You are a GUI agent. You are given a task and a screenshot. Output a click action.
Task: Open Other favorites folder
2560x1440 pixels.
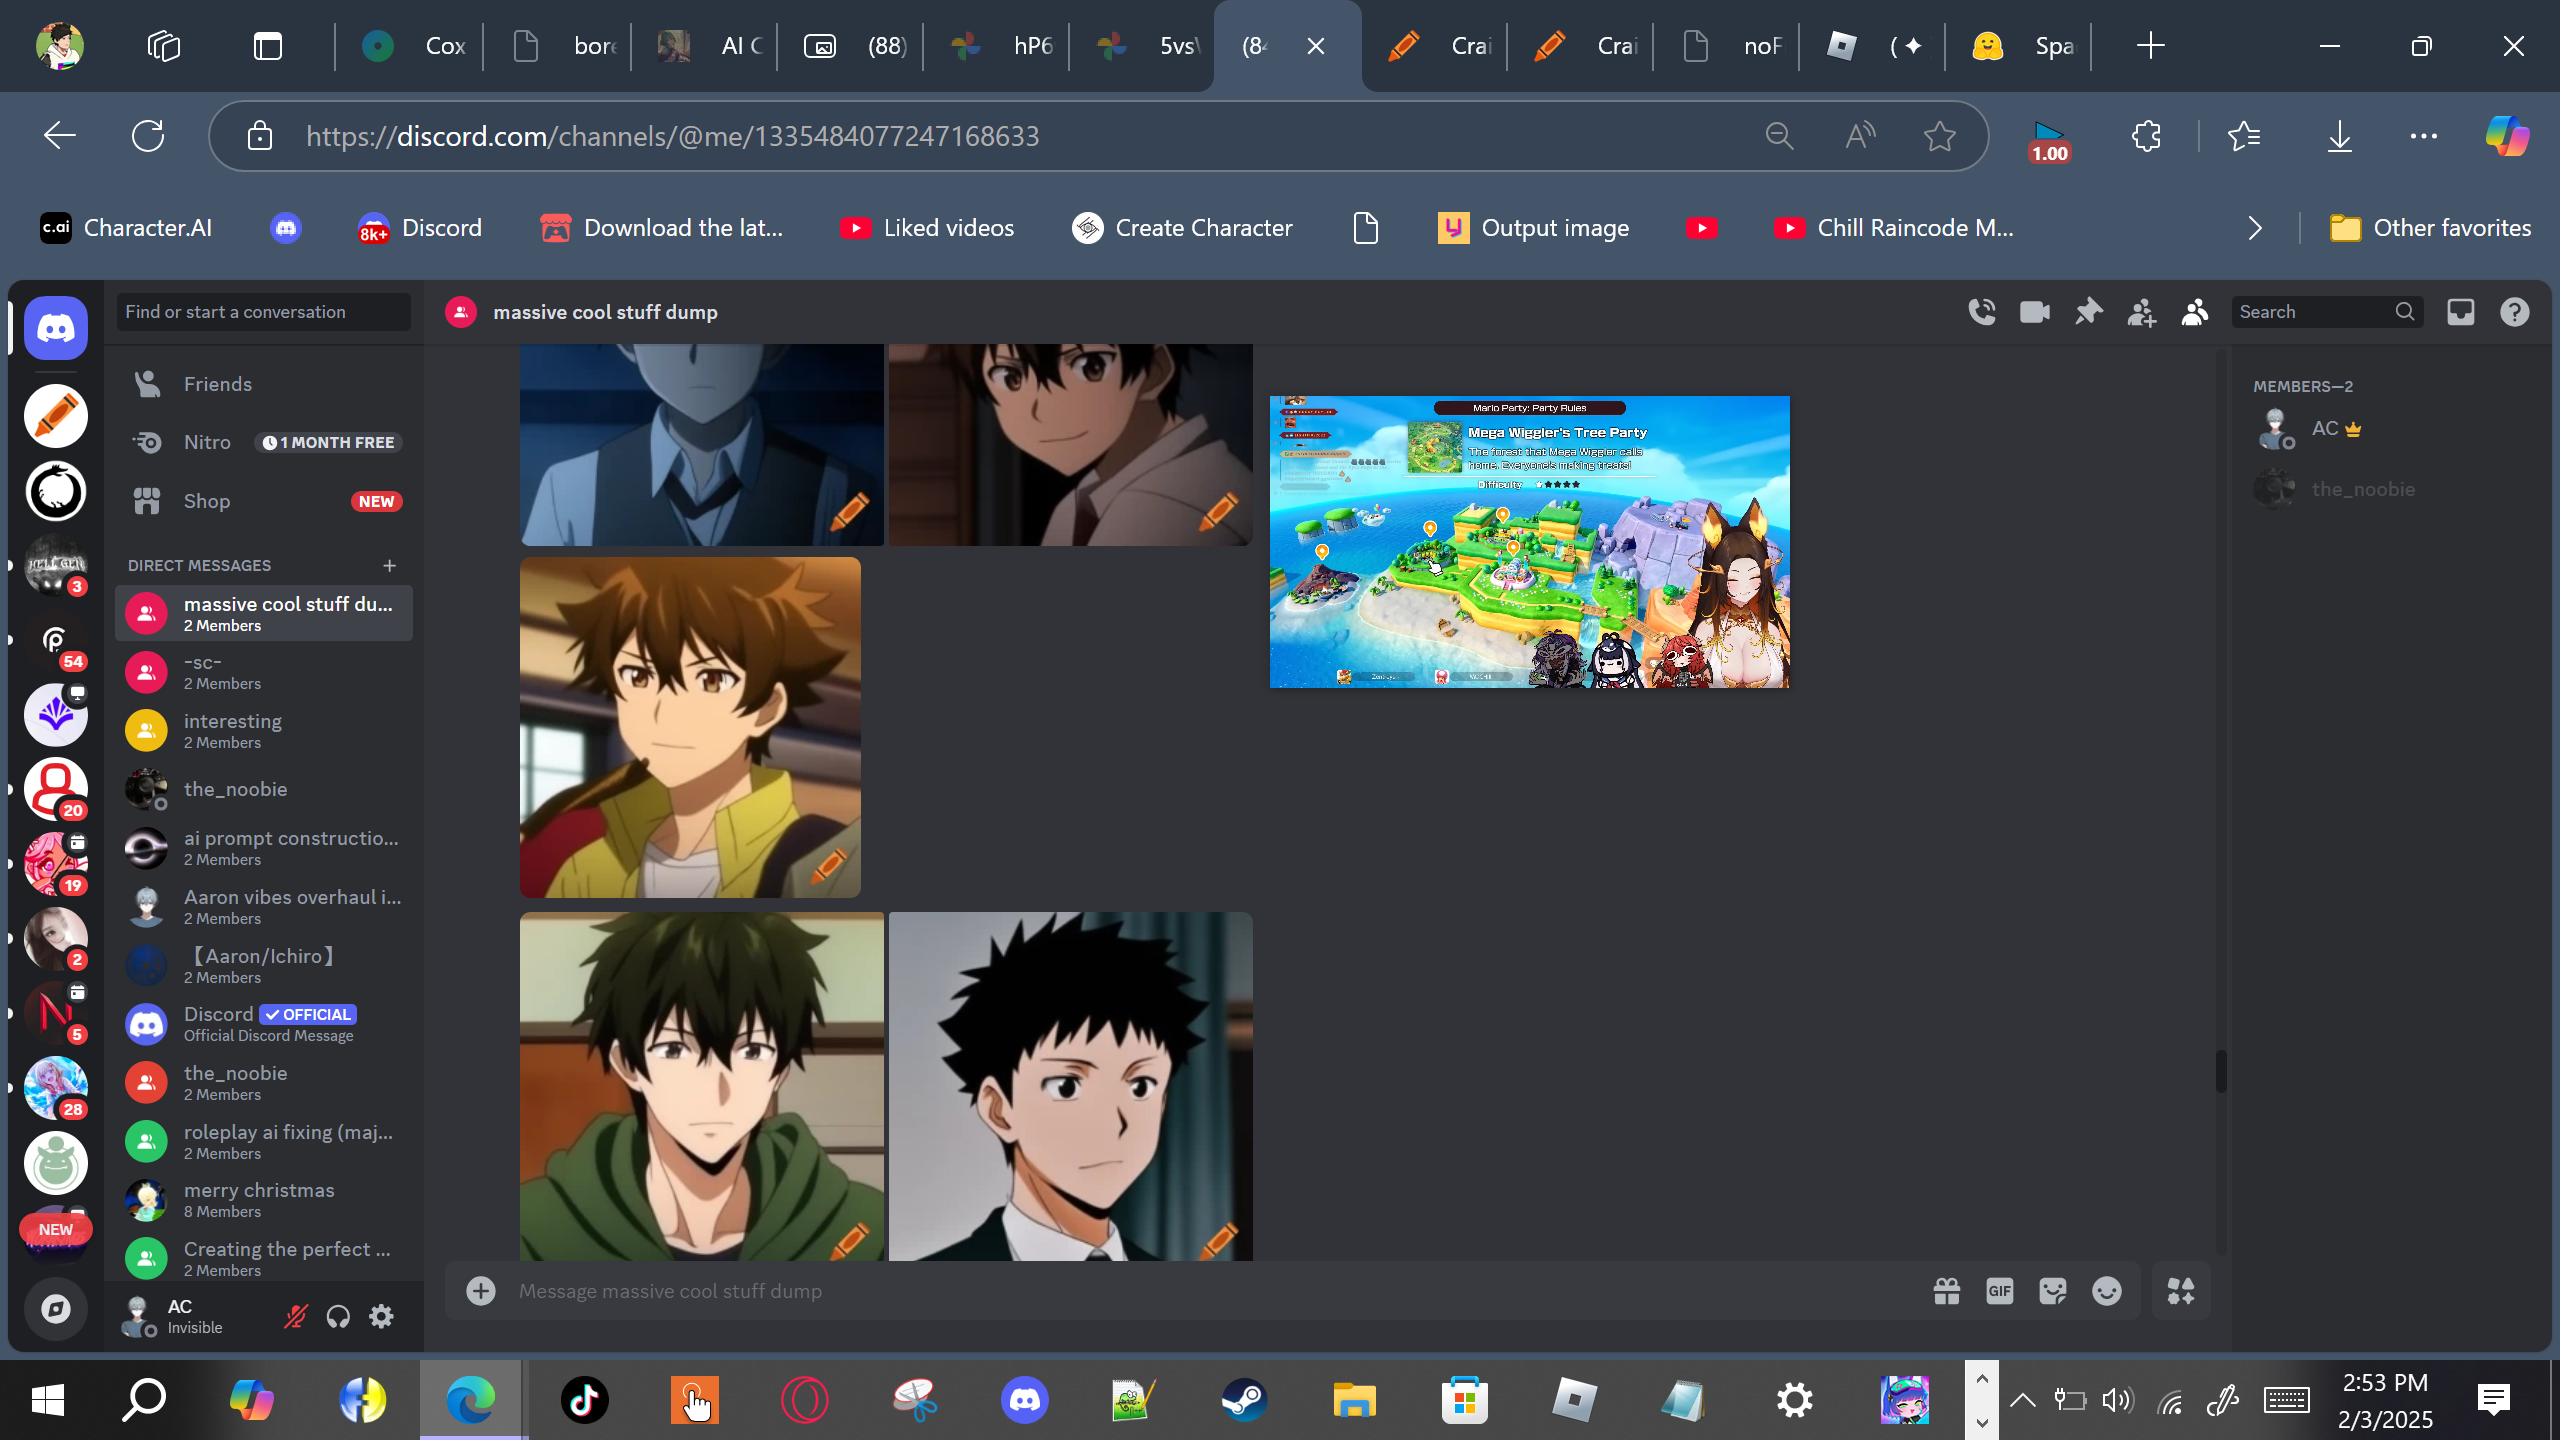coord(2430,228)
